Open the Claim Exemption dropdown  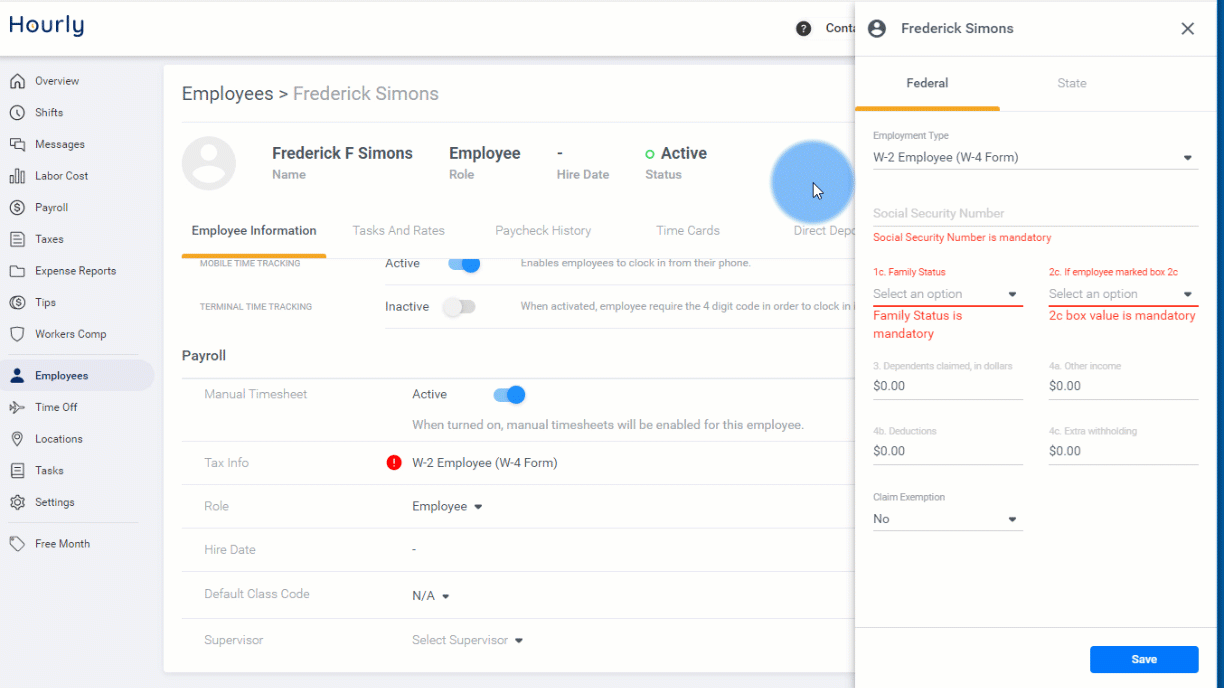click(x=947, y=519)
